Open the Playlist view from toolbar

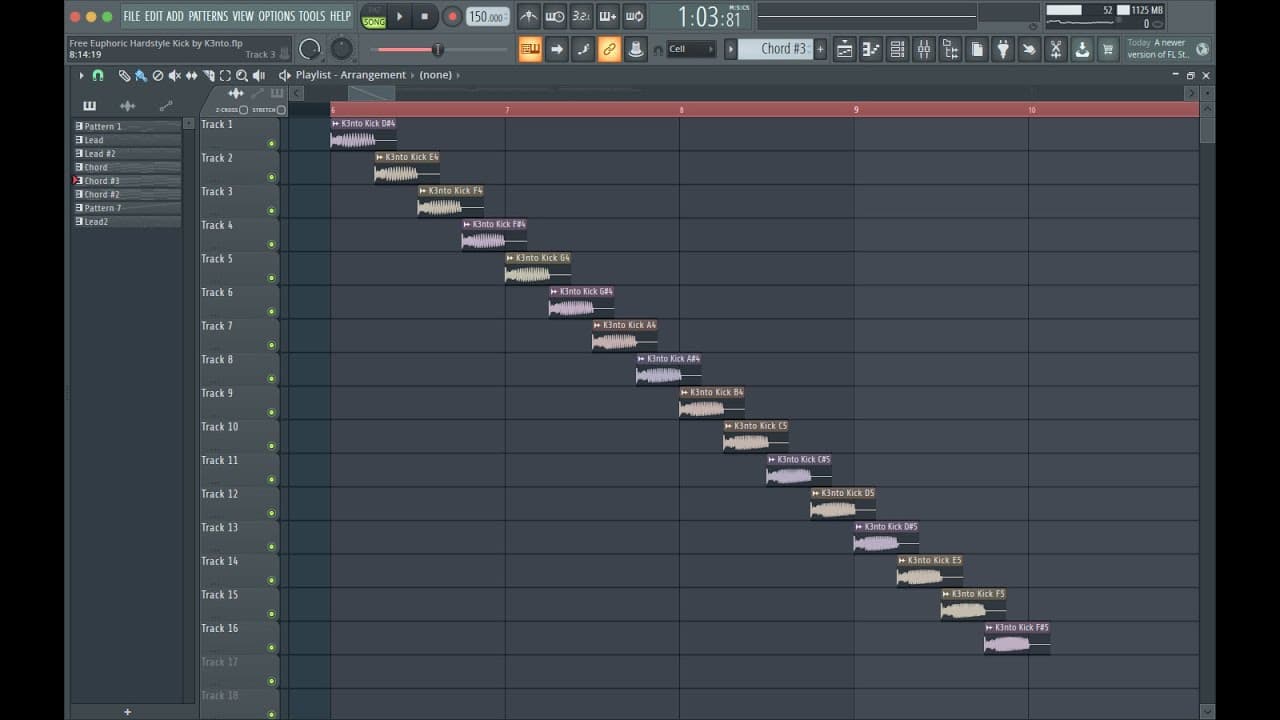(845, 49)
